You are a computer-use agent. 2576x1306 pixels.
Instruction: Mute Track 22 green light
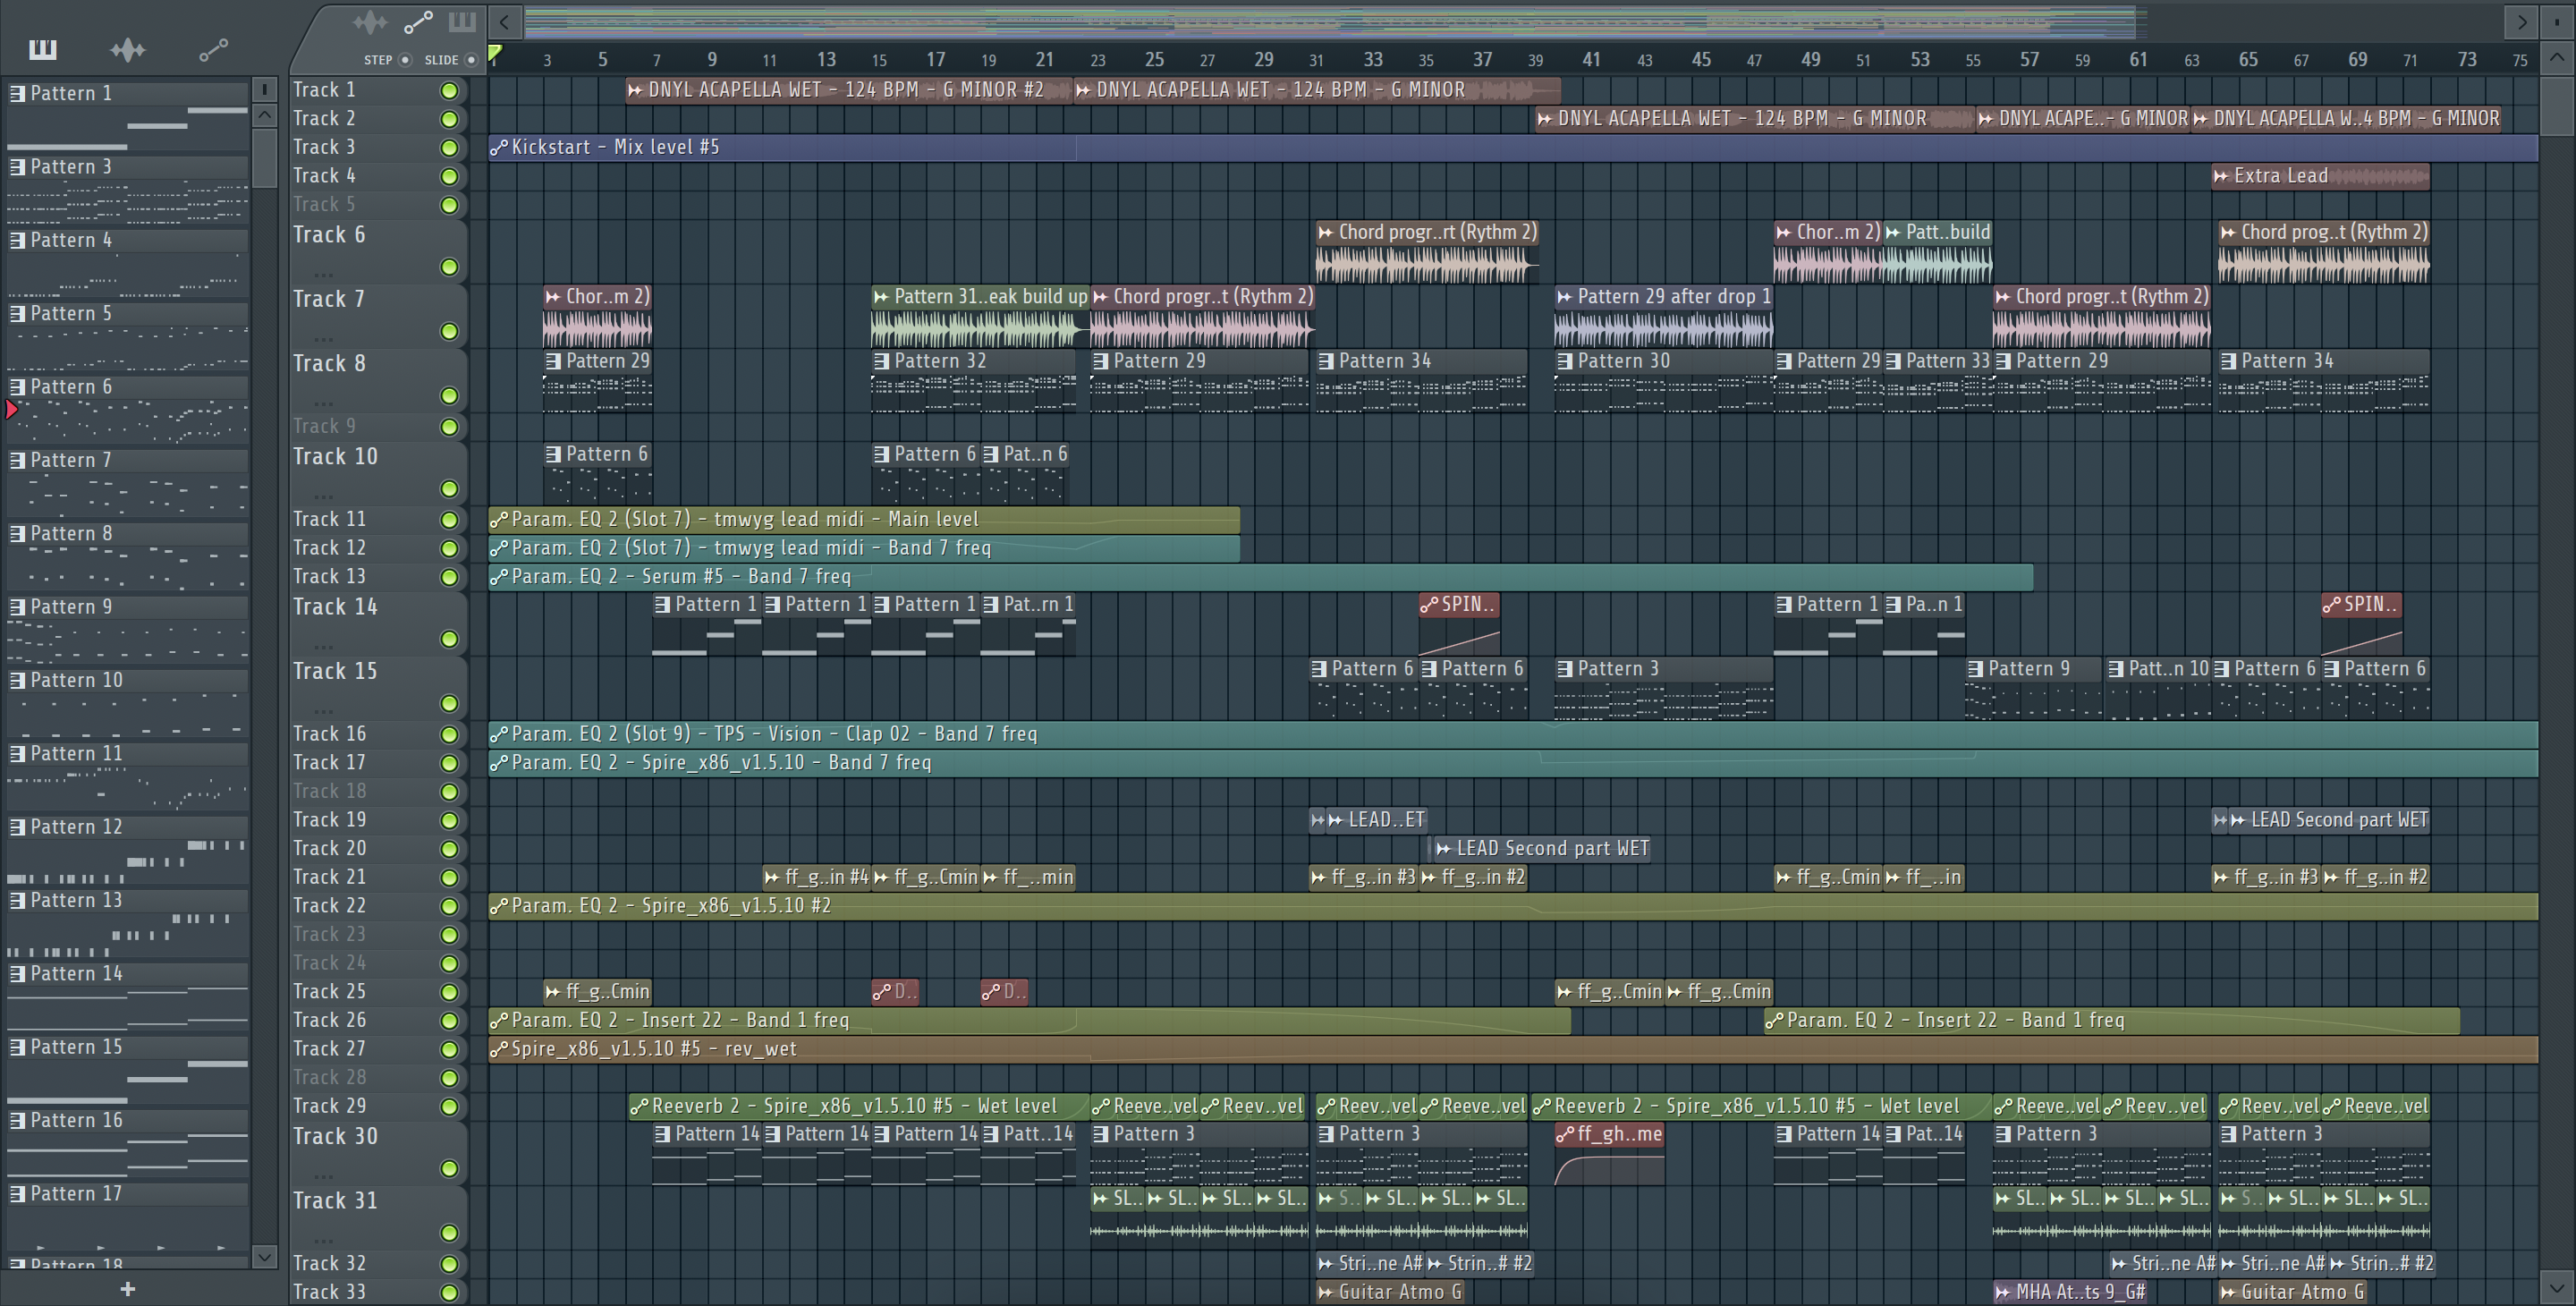tap(450, 906)
